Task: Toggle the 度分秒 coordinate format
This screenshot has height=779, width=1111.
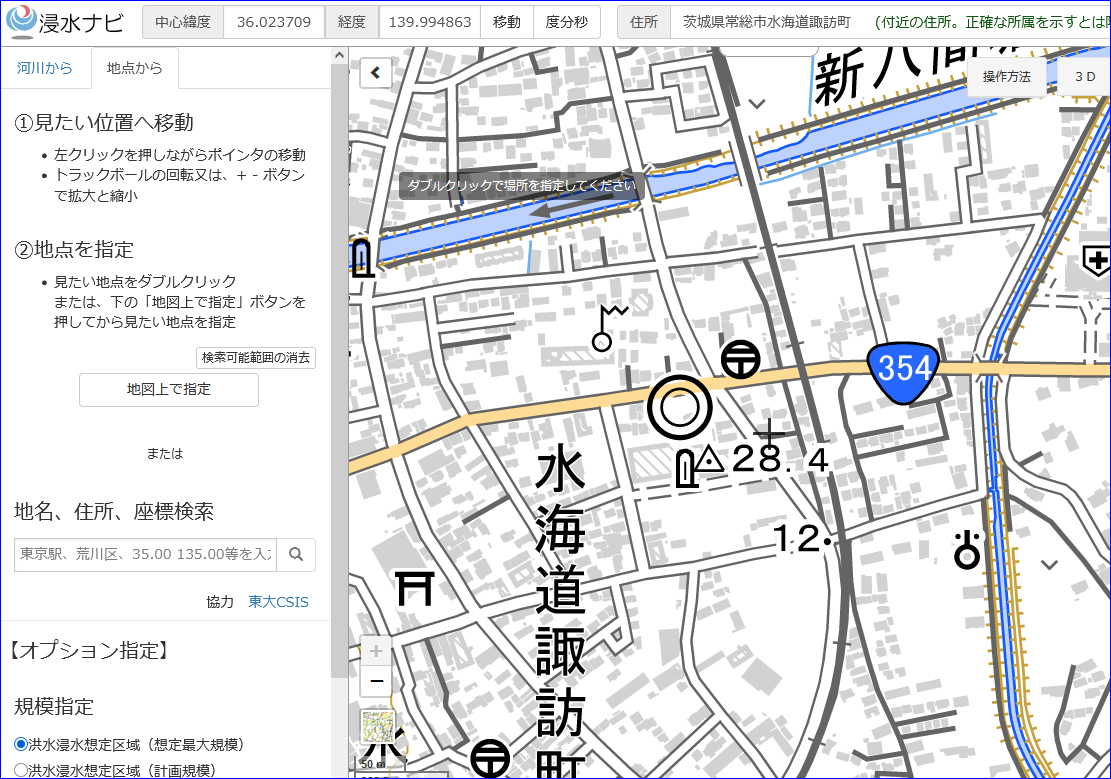Action: click(566, 22)
